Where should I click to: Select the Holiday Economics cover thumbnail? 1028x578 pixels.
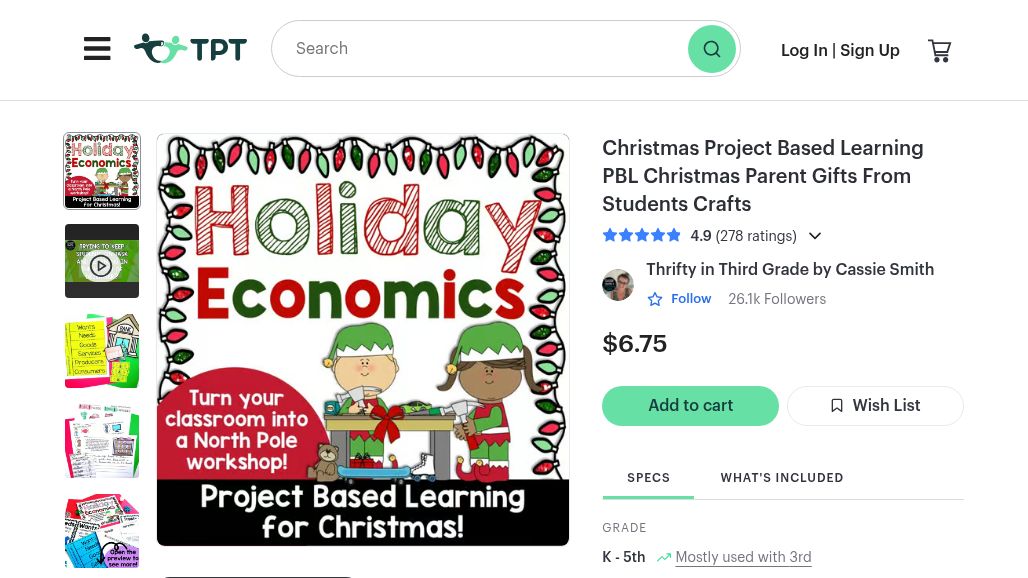(x=102, y=171)
